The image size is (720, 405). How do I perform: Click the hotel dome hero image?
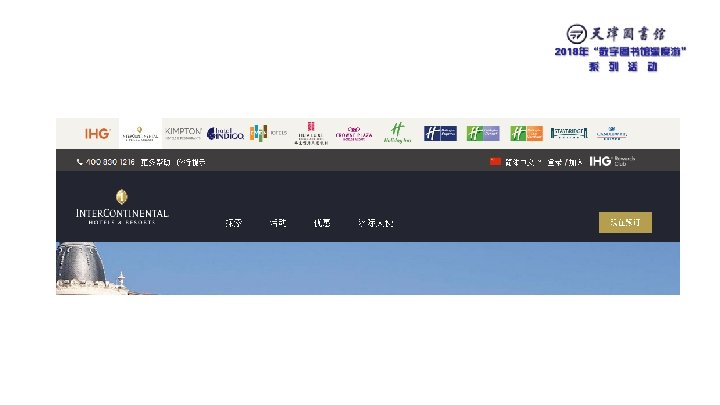[368, 268]
